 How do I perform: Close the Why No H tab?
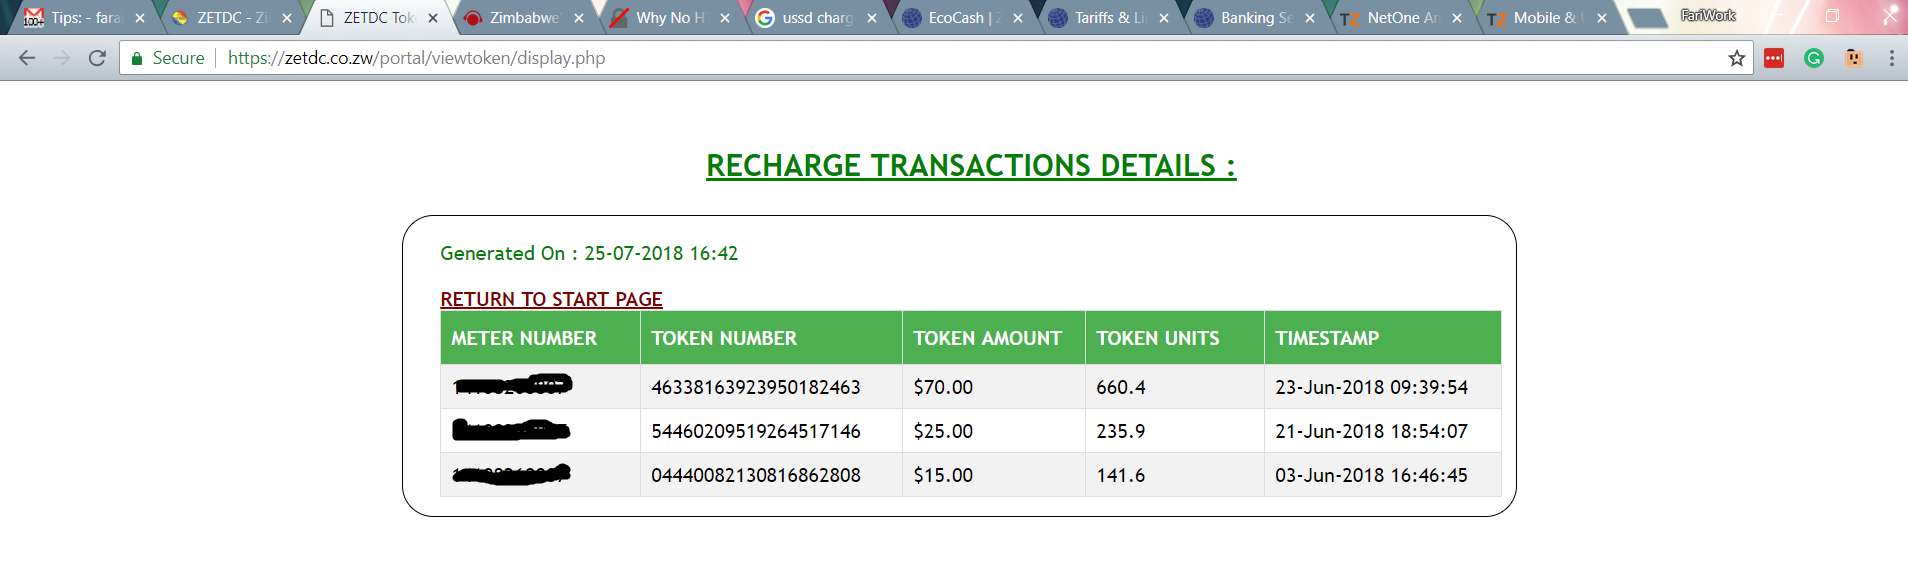pyautogui.click(x=725, y=18)
